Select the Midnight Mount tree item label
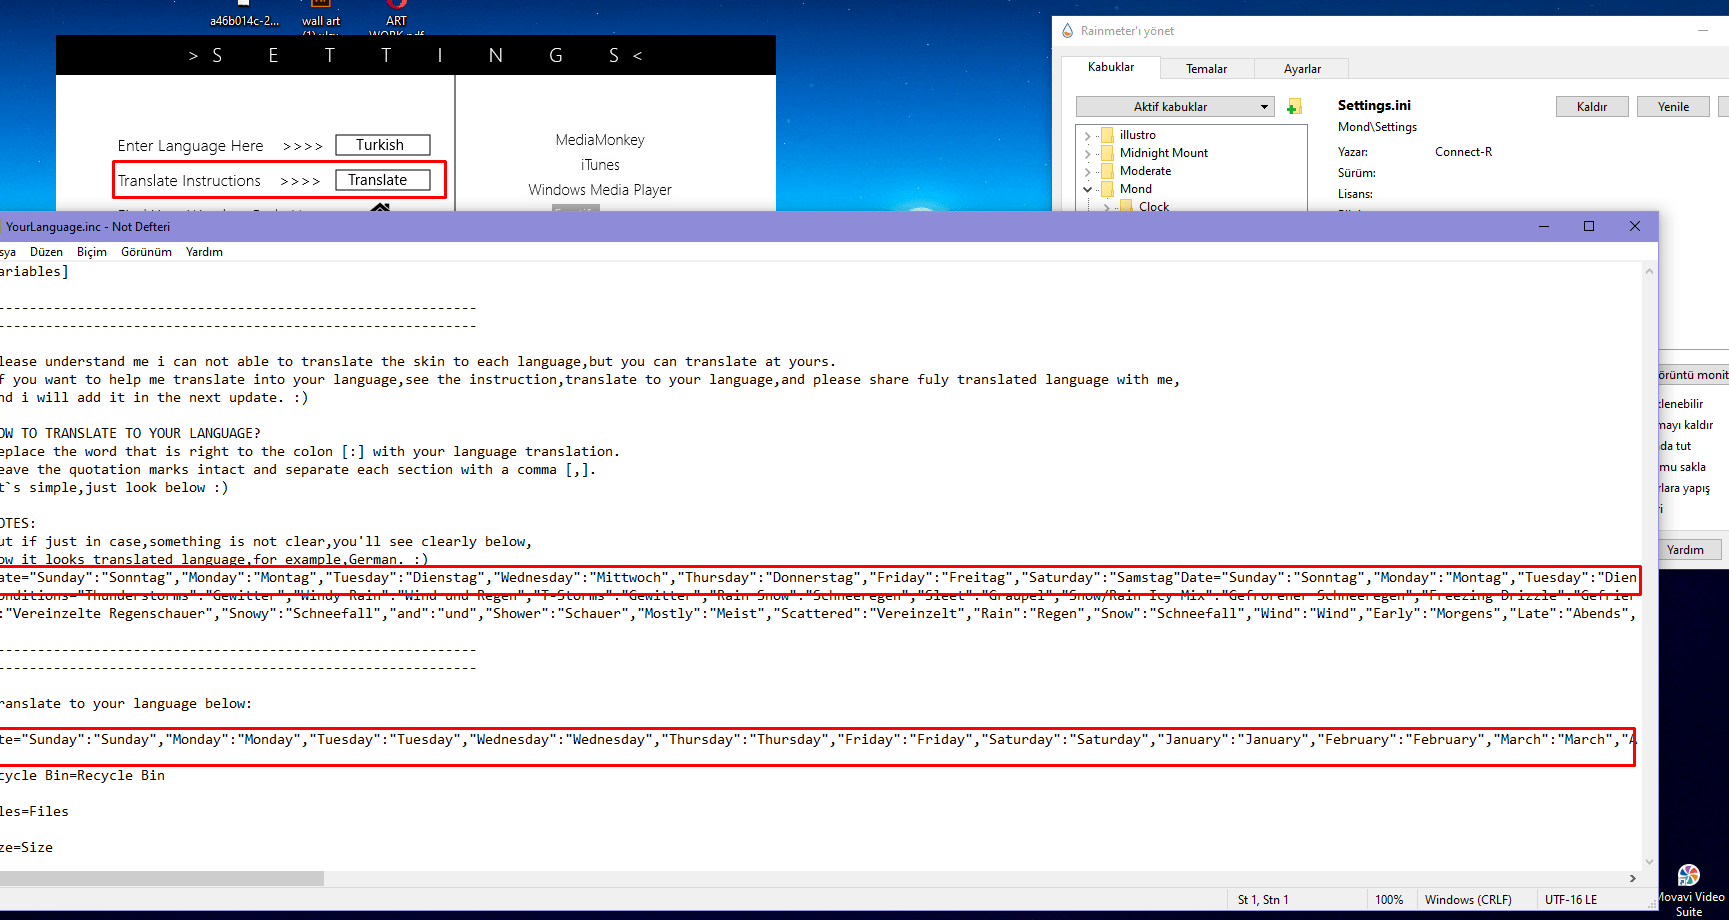The height and width of the screenshot is (920, 1729). pos(1164,153)
